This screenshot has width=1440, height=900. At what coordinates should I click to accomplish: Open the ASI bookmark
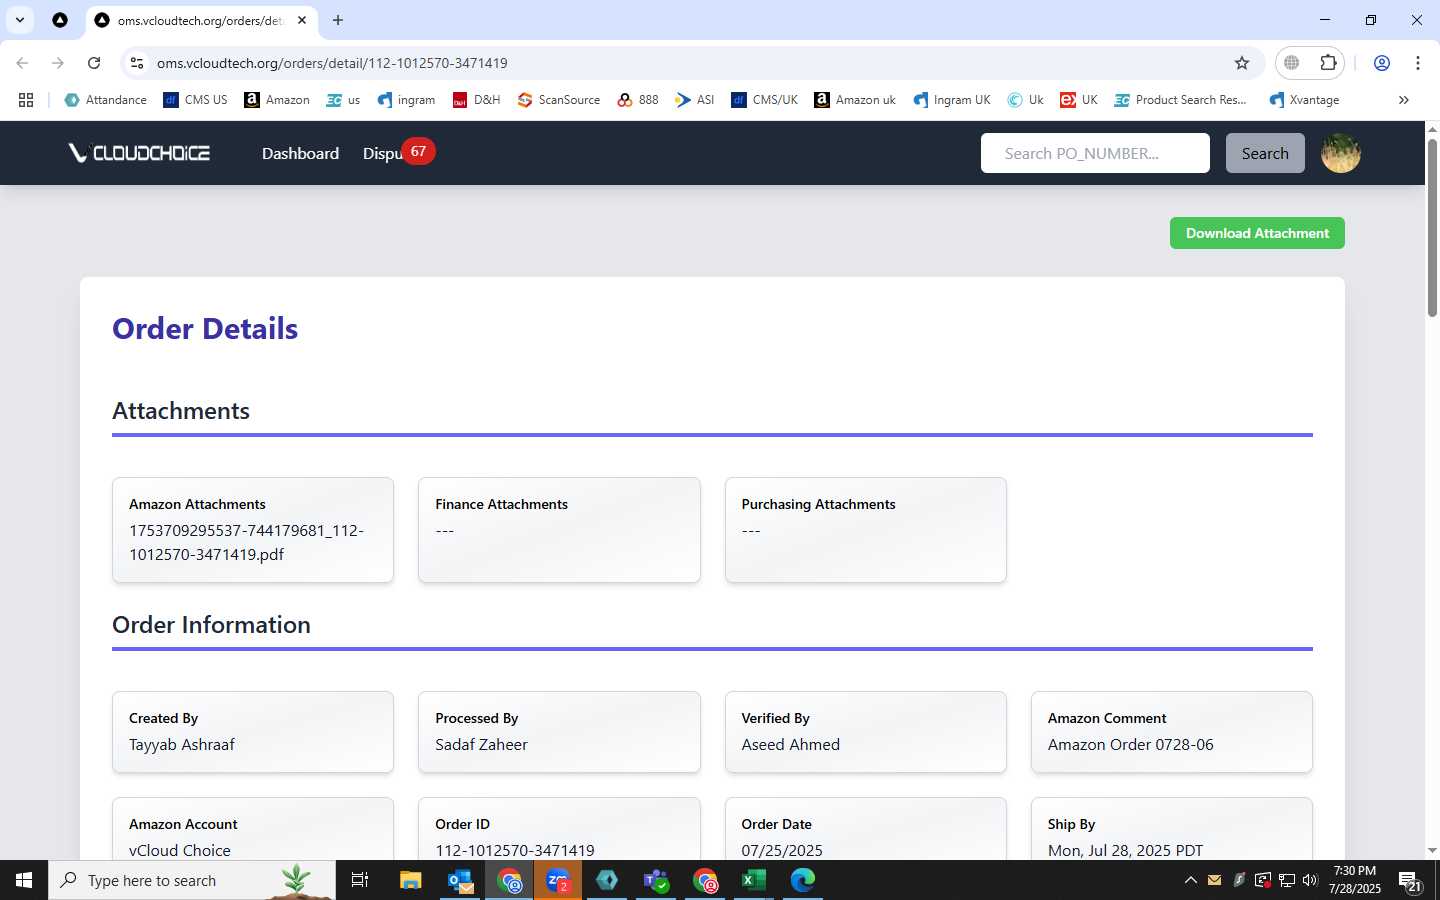coord(695,100)
